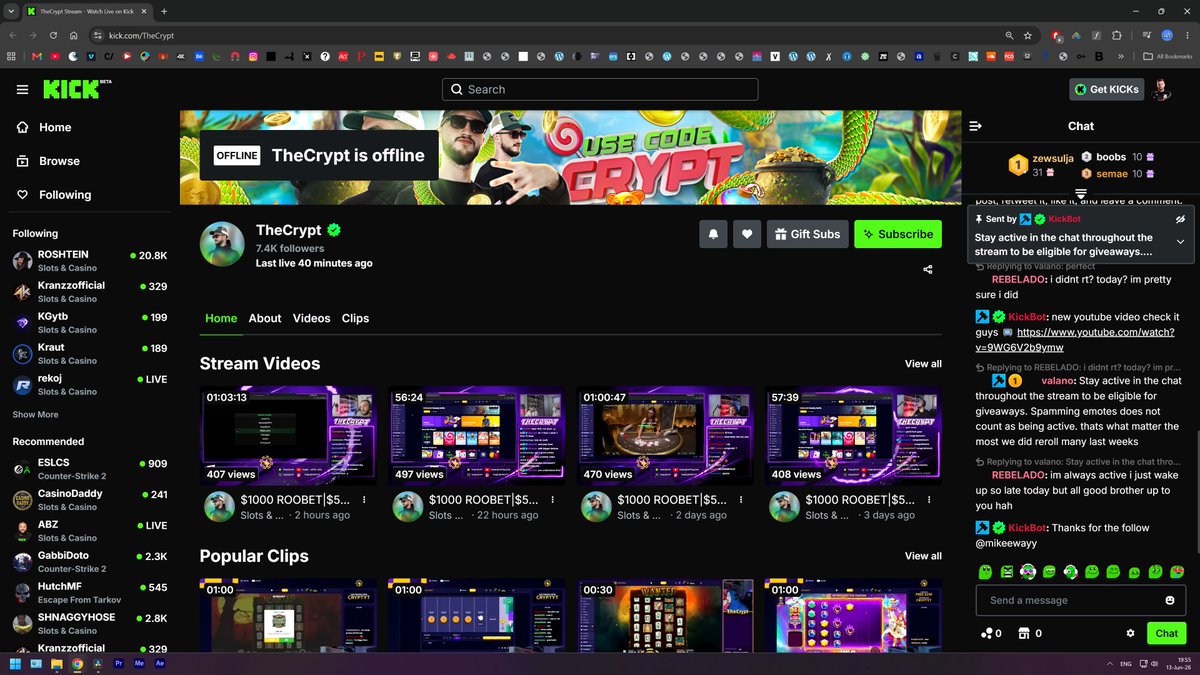Open the Chrome extensions puzzle icon
This screenshot has height=675, width=1200.
click(x=1117, y=35)
